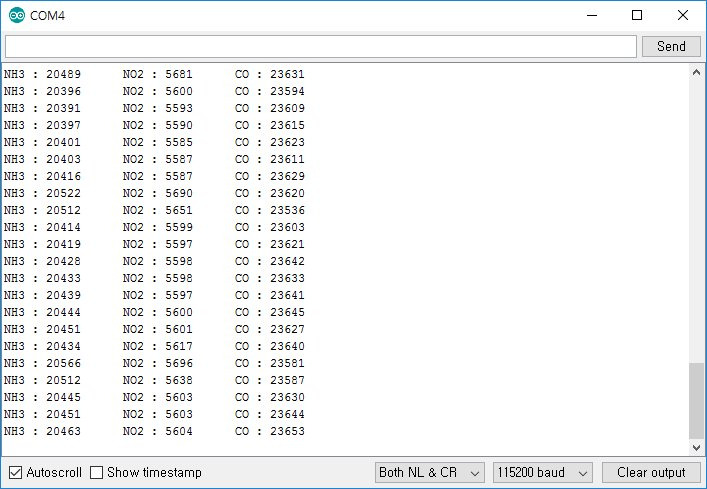
Task: Click the NH3 value 20416
Action: point(64,176)
